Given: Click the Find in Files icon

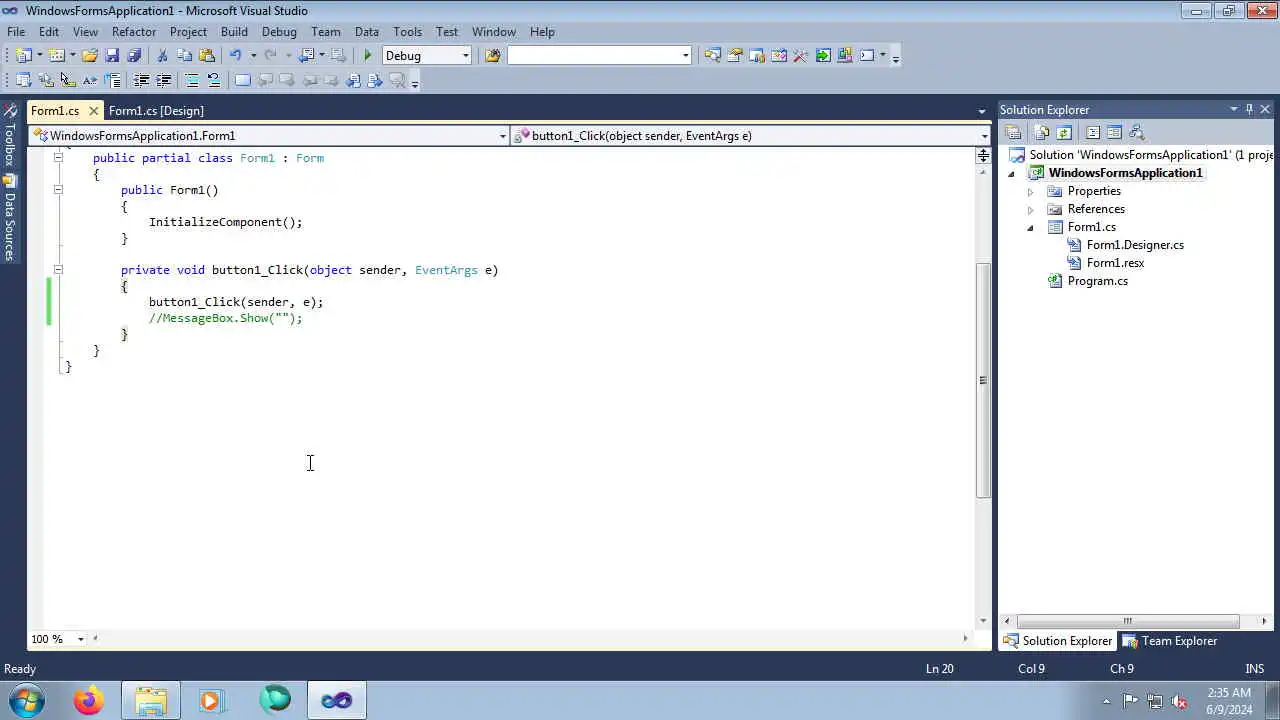Looking at the screenshot, I should [x=492, y=56].
